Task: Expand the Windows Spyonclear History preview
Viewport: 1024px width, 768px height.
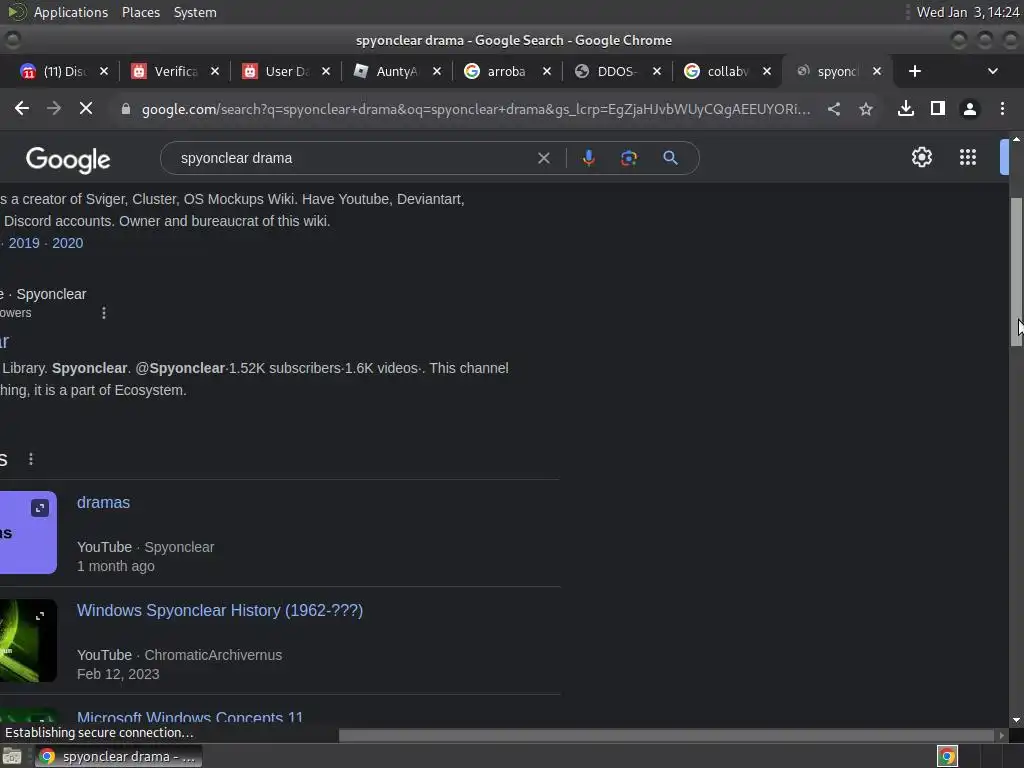Action: click(40, 616)
